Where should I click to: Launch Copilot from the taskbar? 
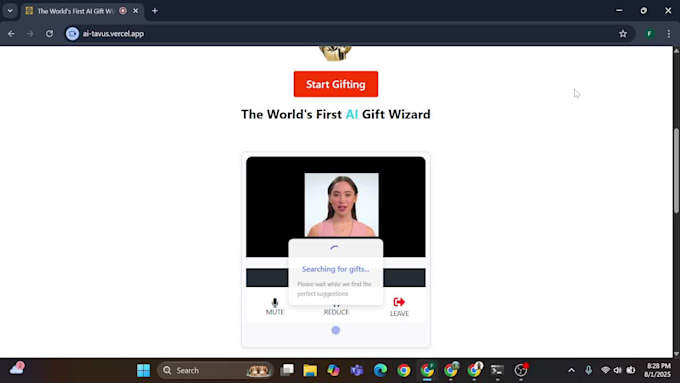(x=333, y=370)
